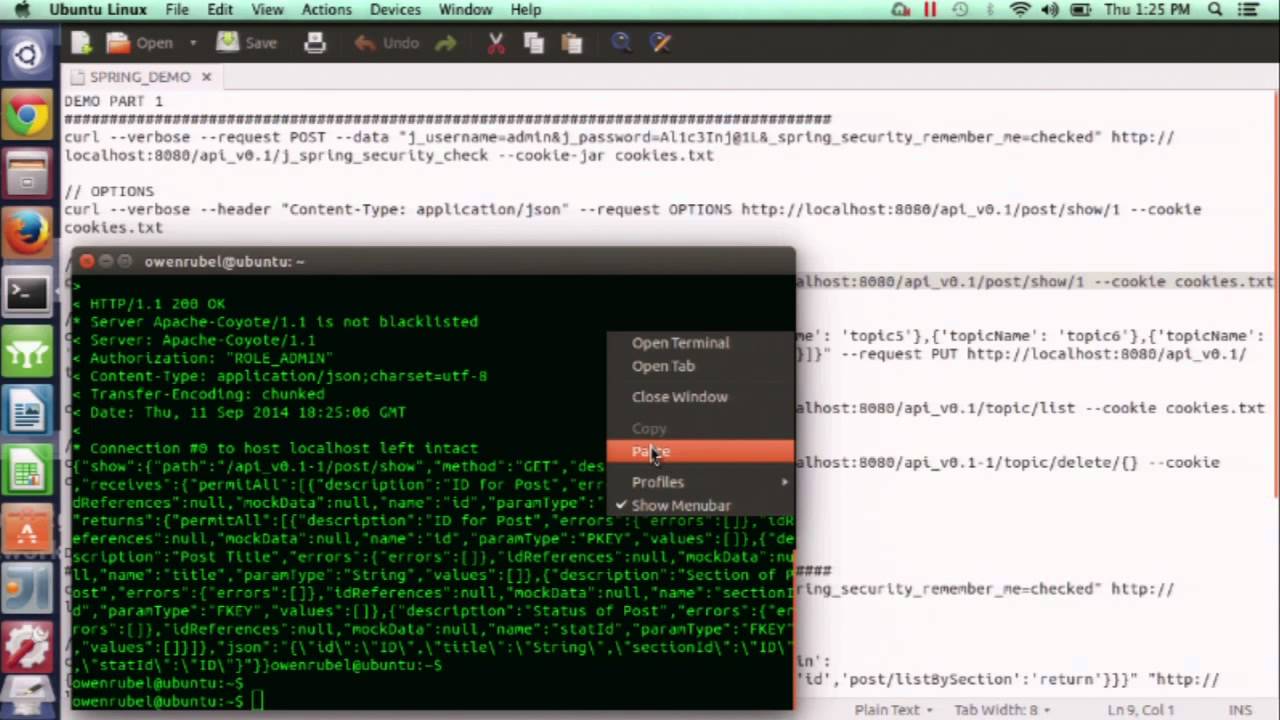
Task: Open the Files manager in launcher
Action: point(27,174)
